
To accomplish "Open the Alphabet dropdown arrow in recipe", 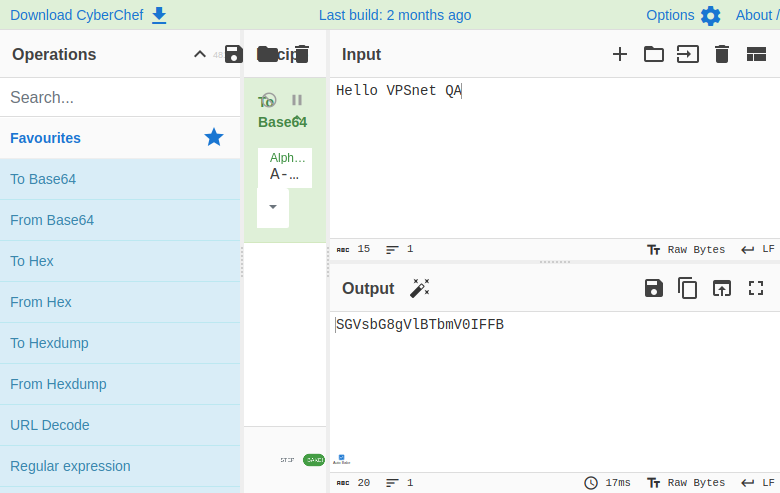I will (273, 206).
